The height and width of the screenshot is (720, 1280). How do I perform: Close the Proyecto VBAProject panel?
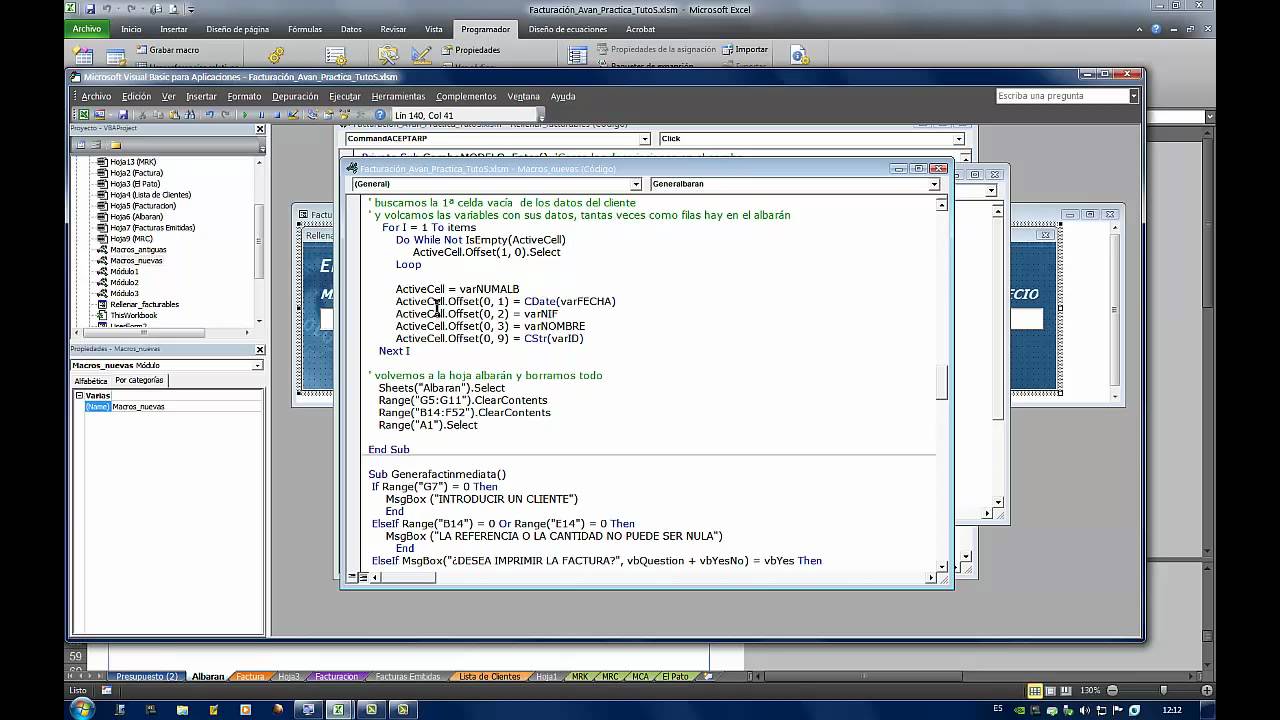pyautogui.click(x=260, y=129)
